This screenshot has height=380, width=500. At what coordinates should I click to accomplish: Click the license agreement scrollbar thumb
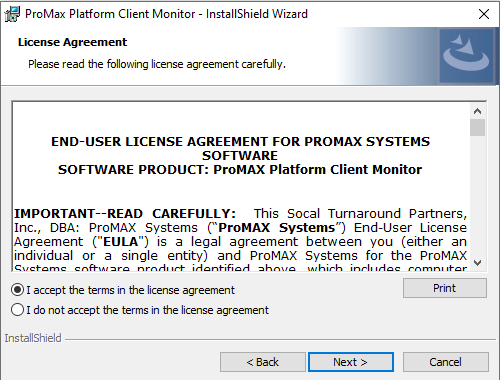coord(477,127)
